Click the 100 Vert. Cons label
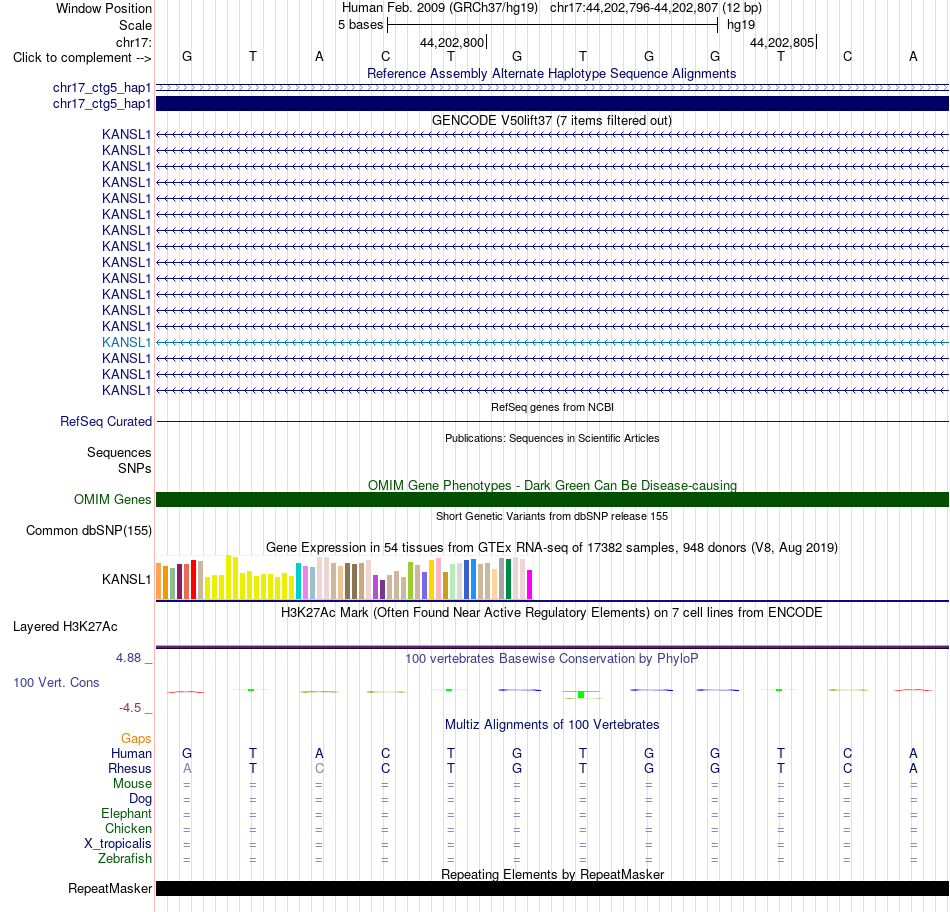 [x=56, y=682]
